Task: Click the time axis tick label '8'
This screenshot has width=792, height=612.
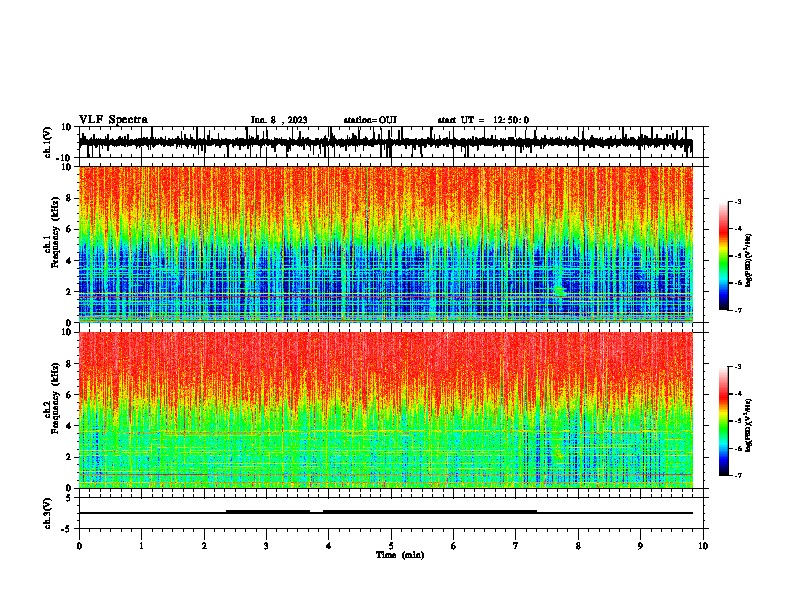Action: click(578, 546)
